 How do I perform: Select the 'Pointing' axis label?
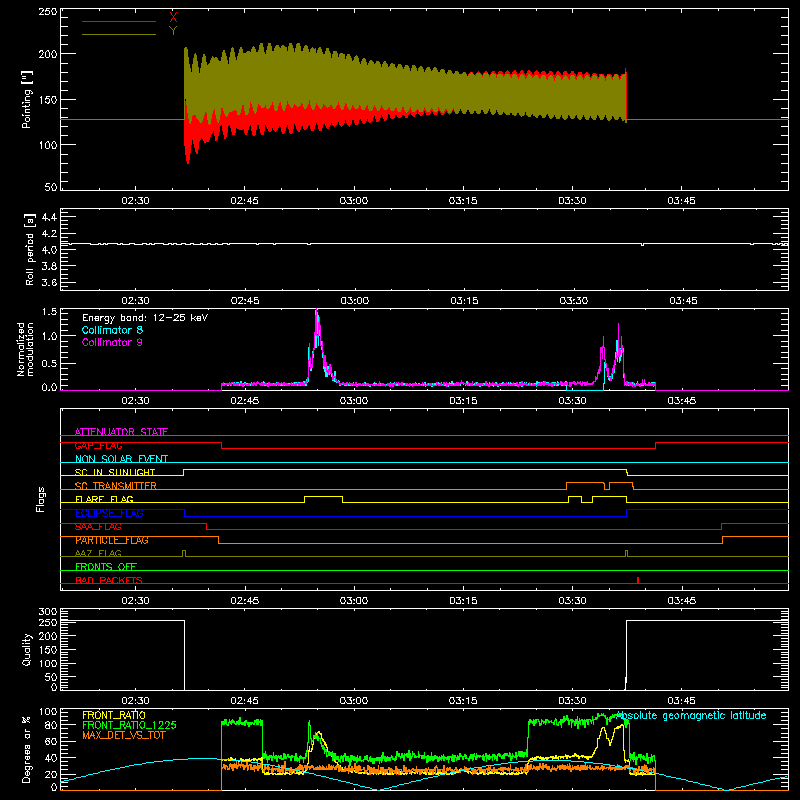coord(27,99)
